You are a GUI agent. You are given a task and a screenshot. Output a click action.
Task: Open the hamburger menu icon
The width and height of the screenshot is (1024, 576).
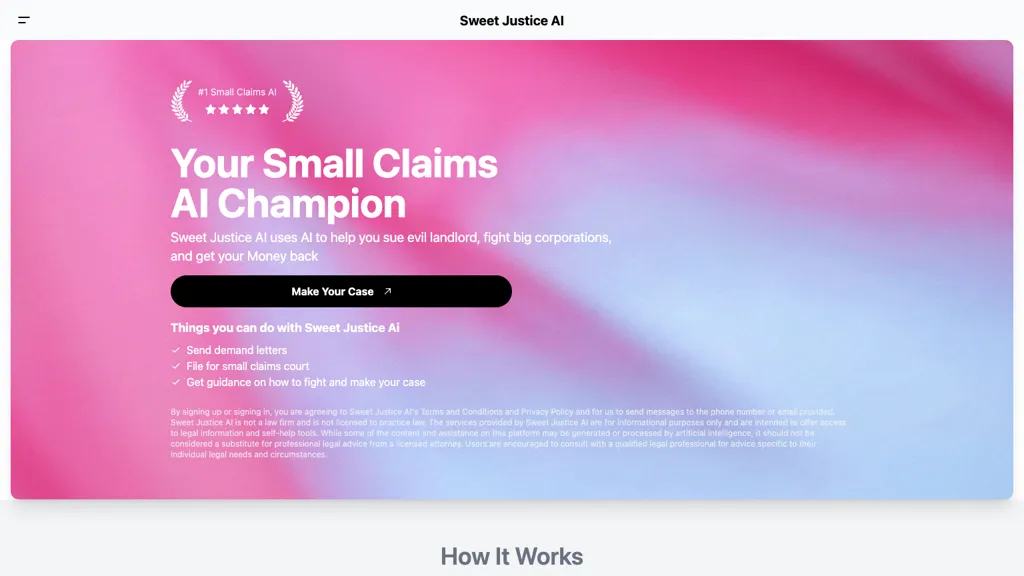coord(24,20)
